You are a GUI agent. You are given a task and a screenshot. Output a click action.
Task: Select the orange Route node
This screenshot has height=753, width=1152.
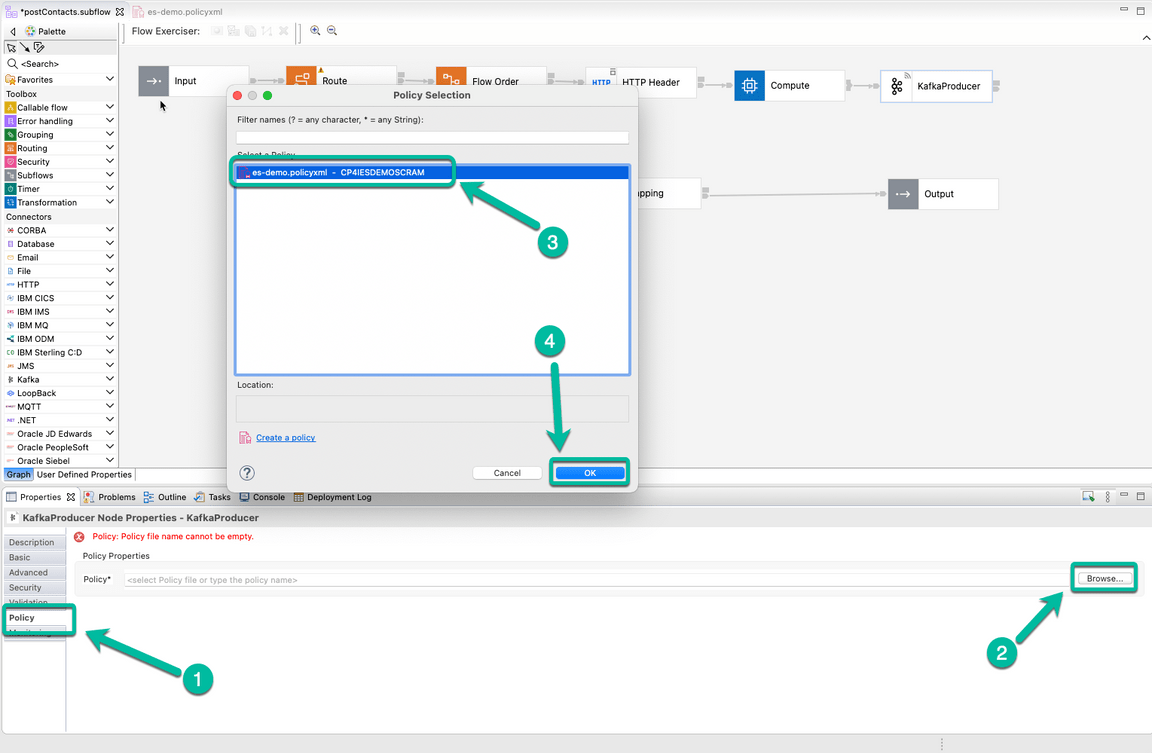click(302, 75)
